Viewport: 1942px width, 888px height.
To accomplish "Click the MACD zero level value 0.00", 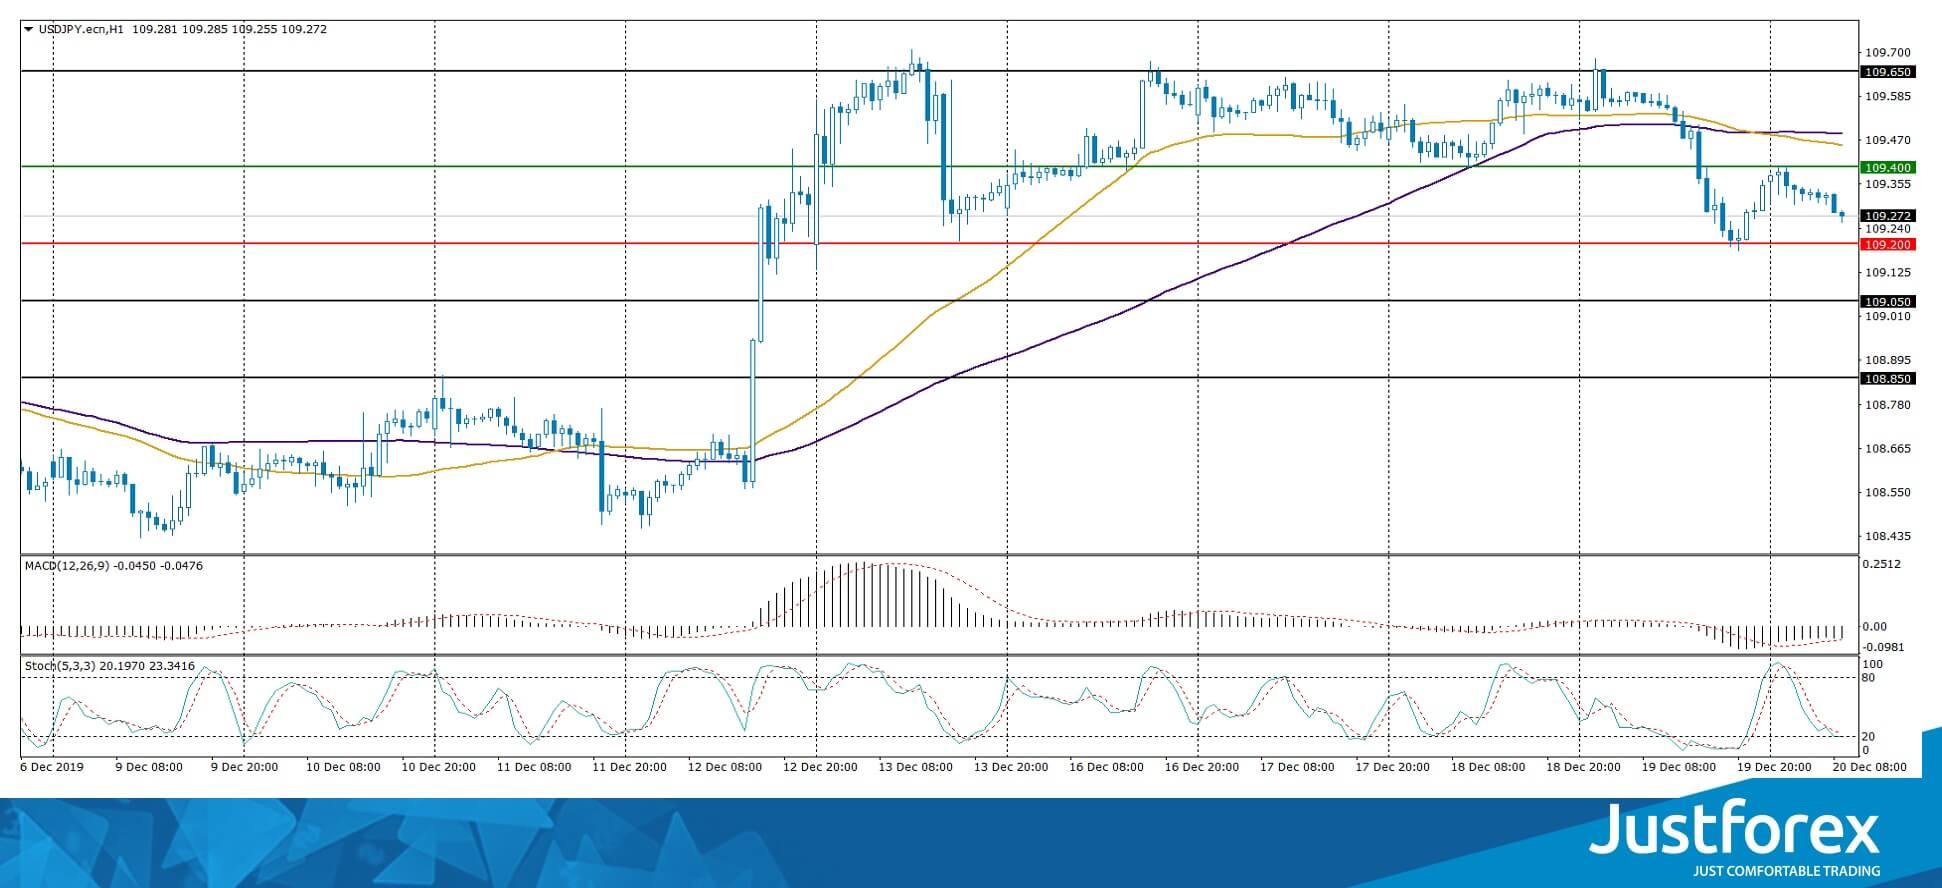I will point(1876,627).
